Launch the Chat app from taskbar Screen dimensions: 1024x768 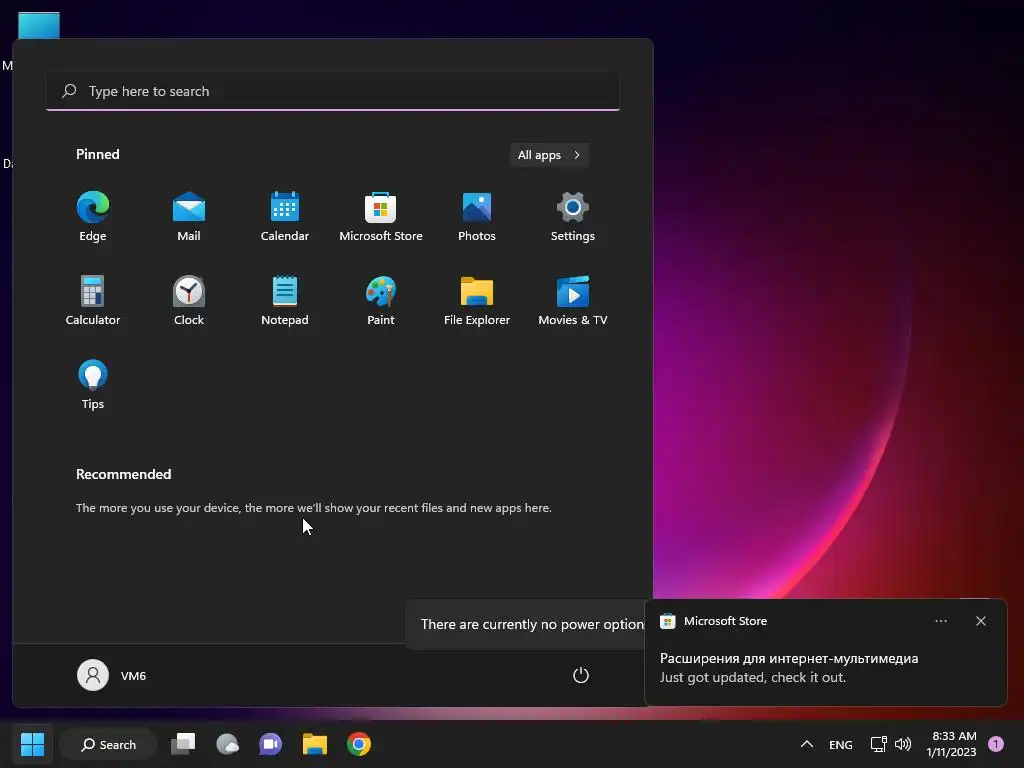270,744
